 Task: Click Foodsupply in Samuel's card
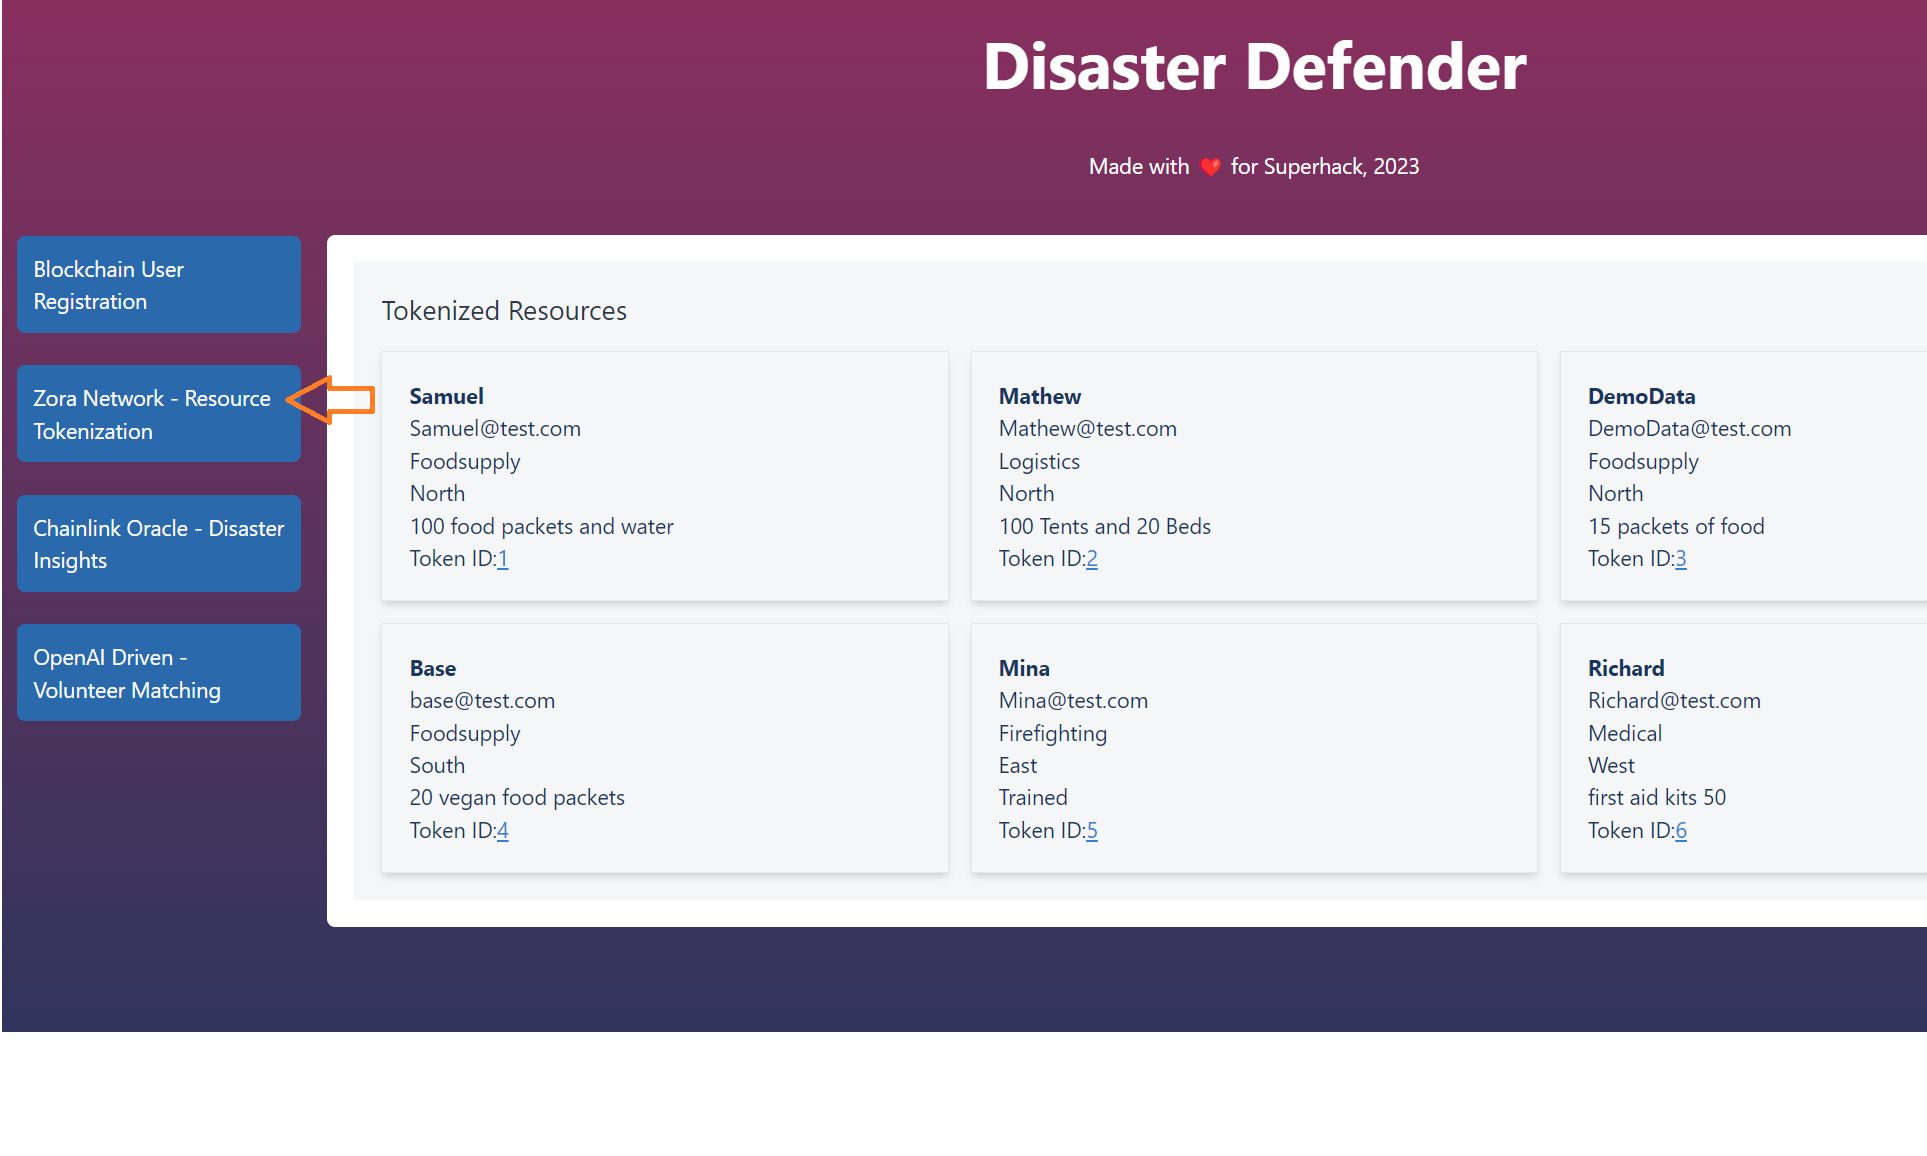tap(465, 462)
